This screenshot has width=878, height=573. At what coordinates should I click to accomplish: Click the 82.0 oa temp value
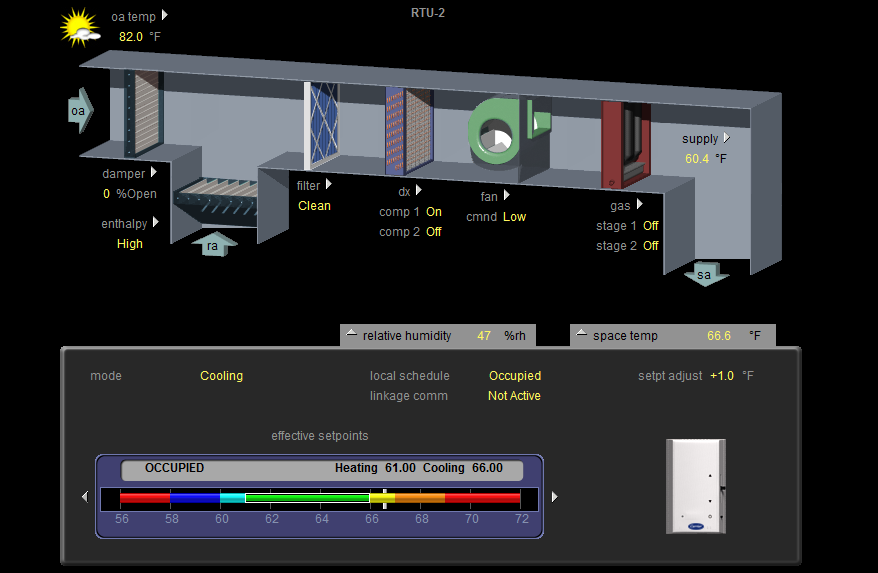pos(131,36)
